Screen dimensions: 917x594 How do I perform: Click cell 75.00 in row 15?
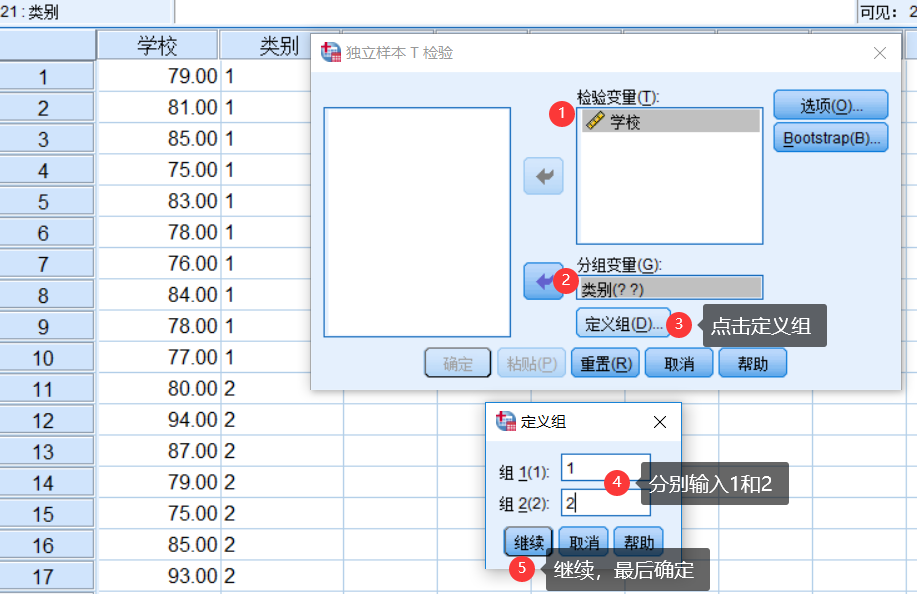pyautogui.click(x=158, y=513)
